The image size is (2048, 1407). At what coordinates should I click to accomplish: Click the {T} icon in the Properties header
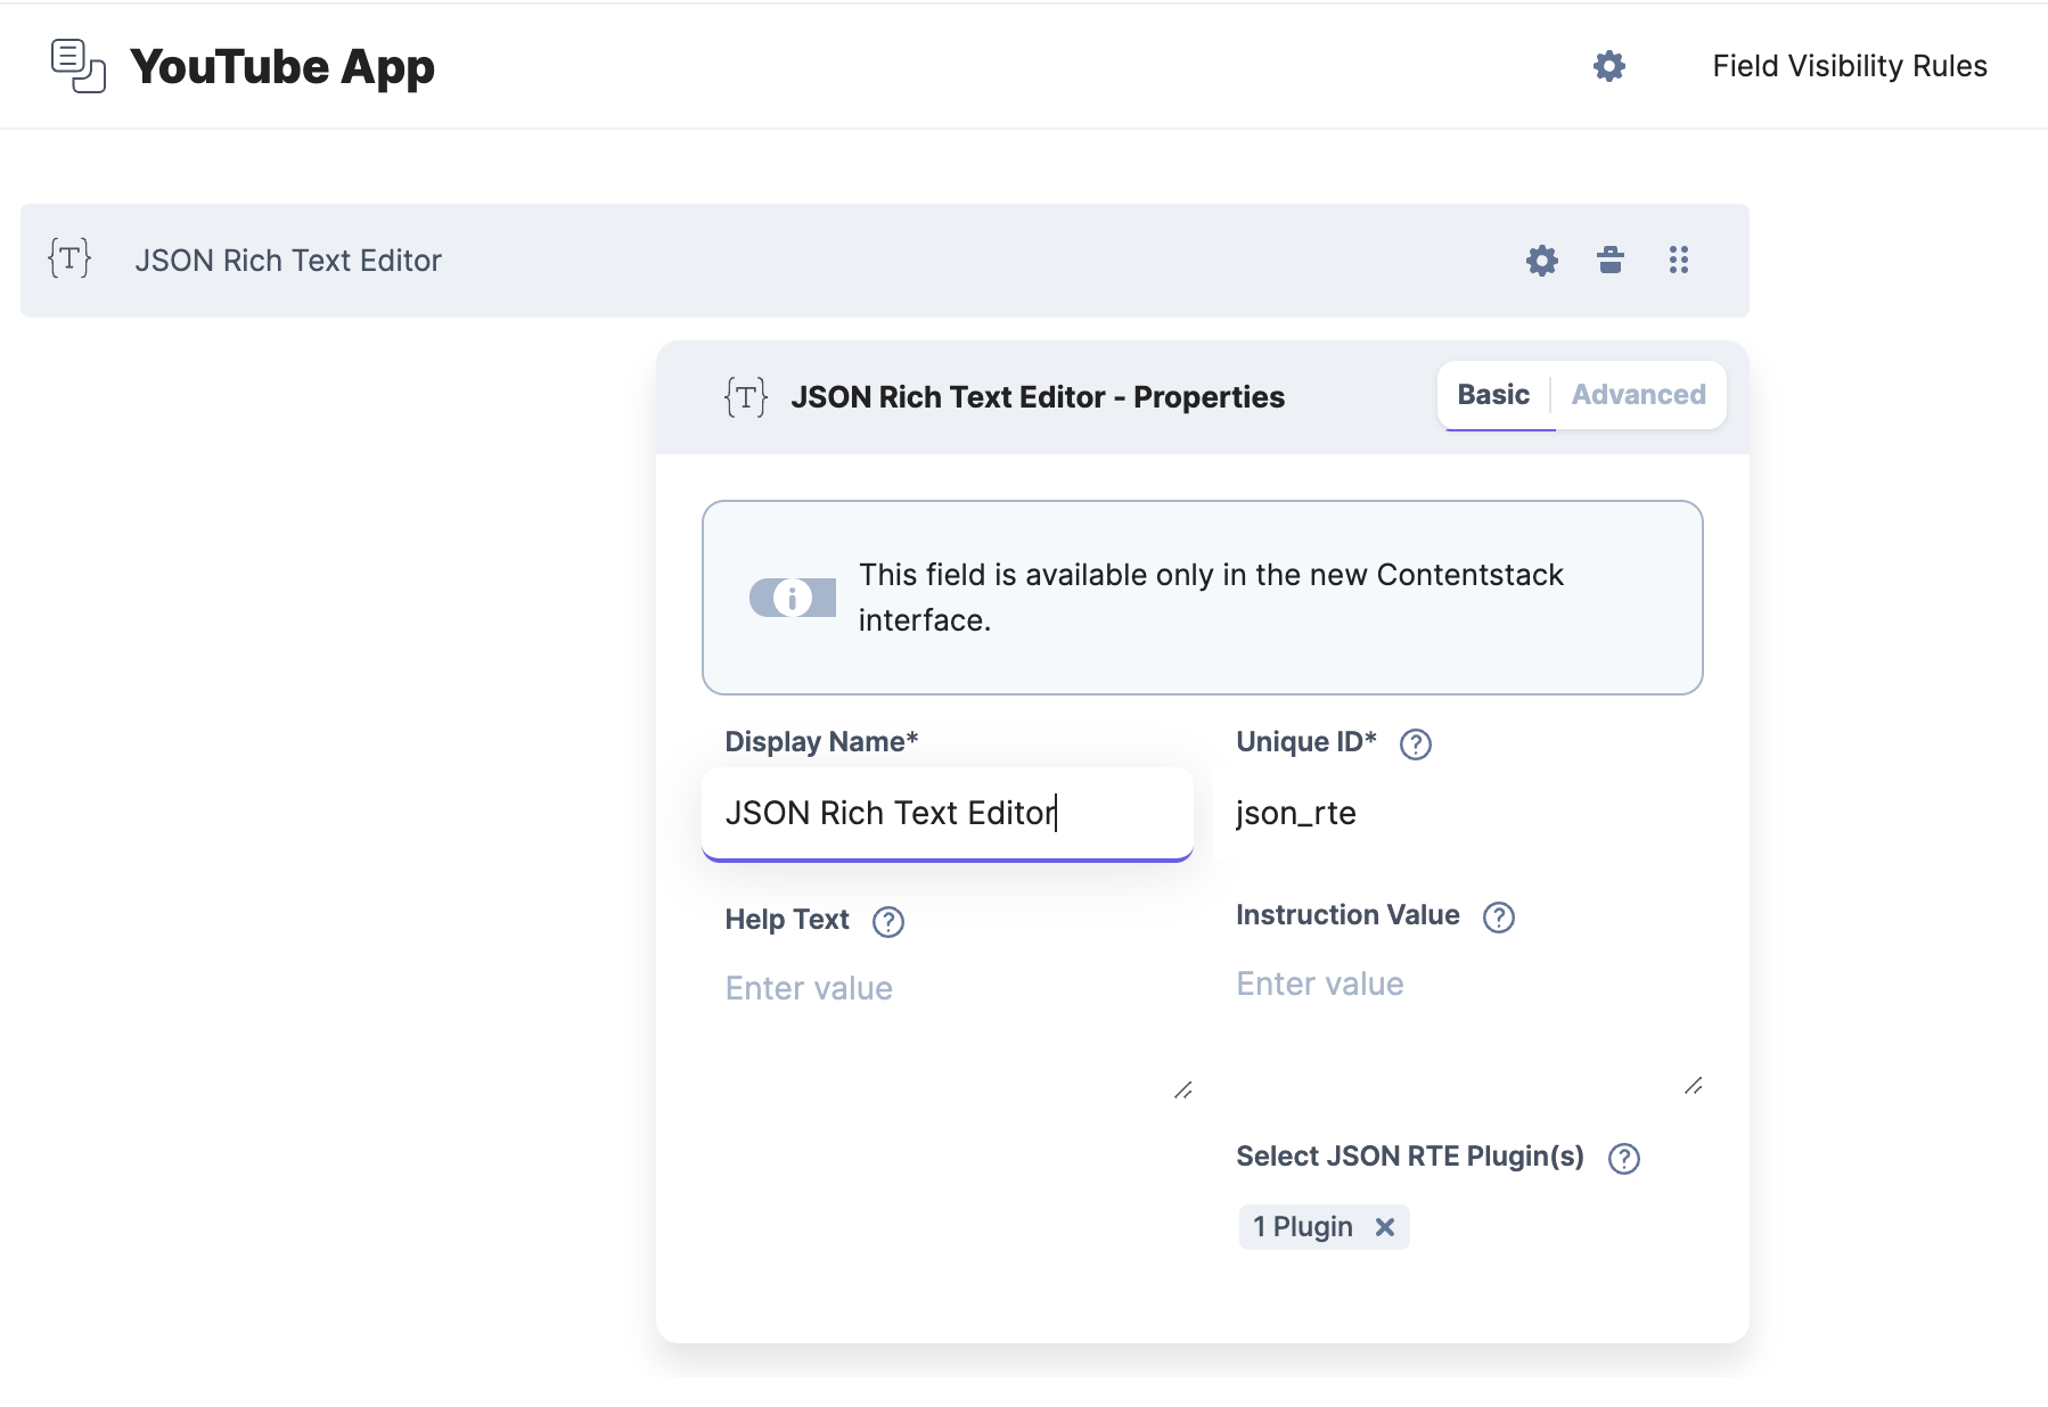coord(745,397)
